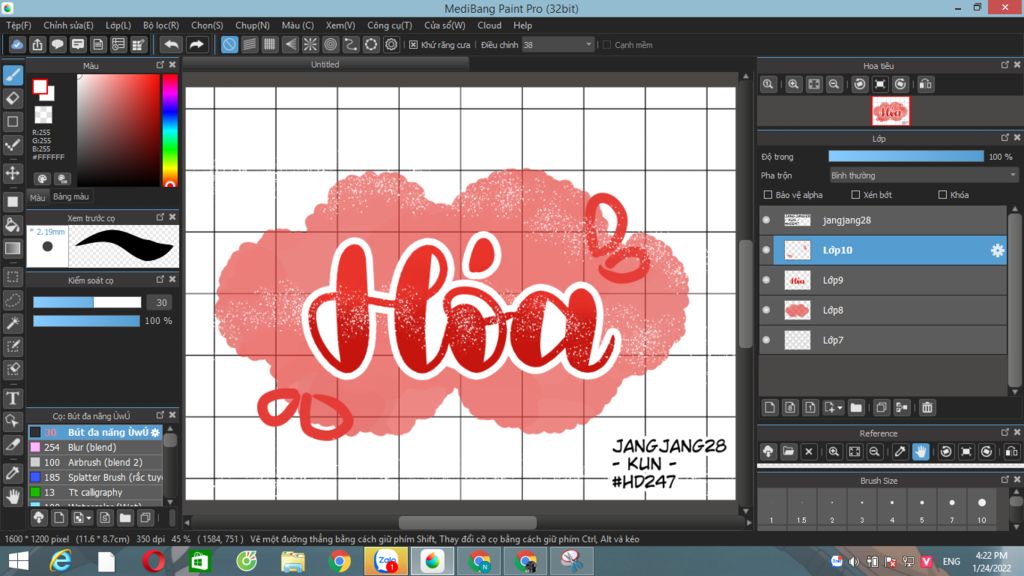The width and height of the screenshot is (1024, 576).
Task: Select the Hand tool
Action: 13,497
